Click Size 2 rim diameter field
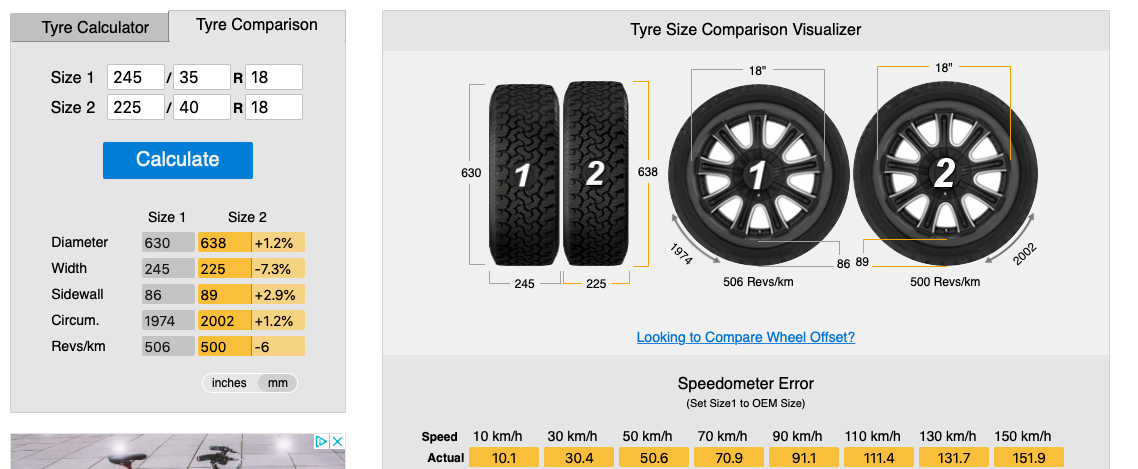Viewport: 1138px width, 469px height. pos(274,107)
